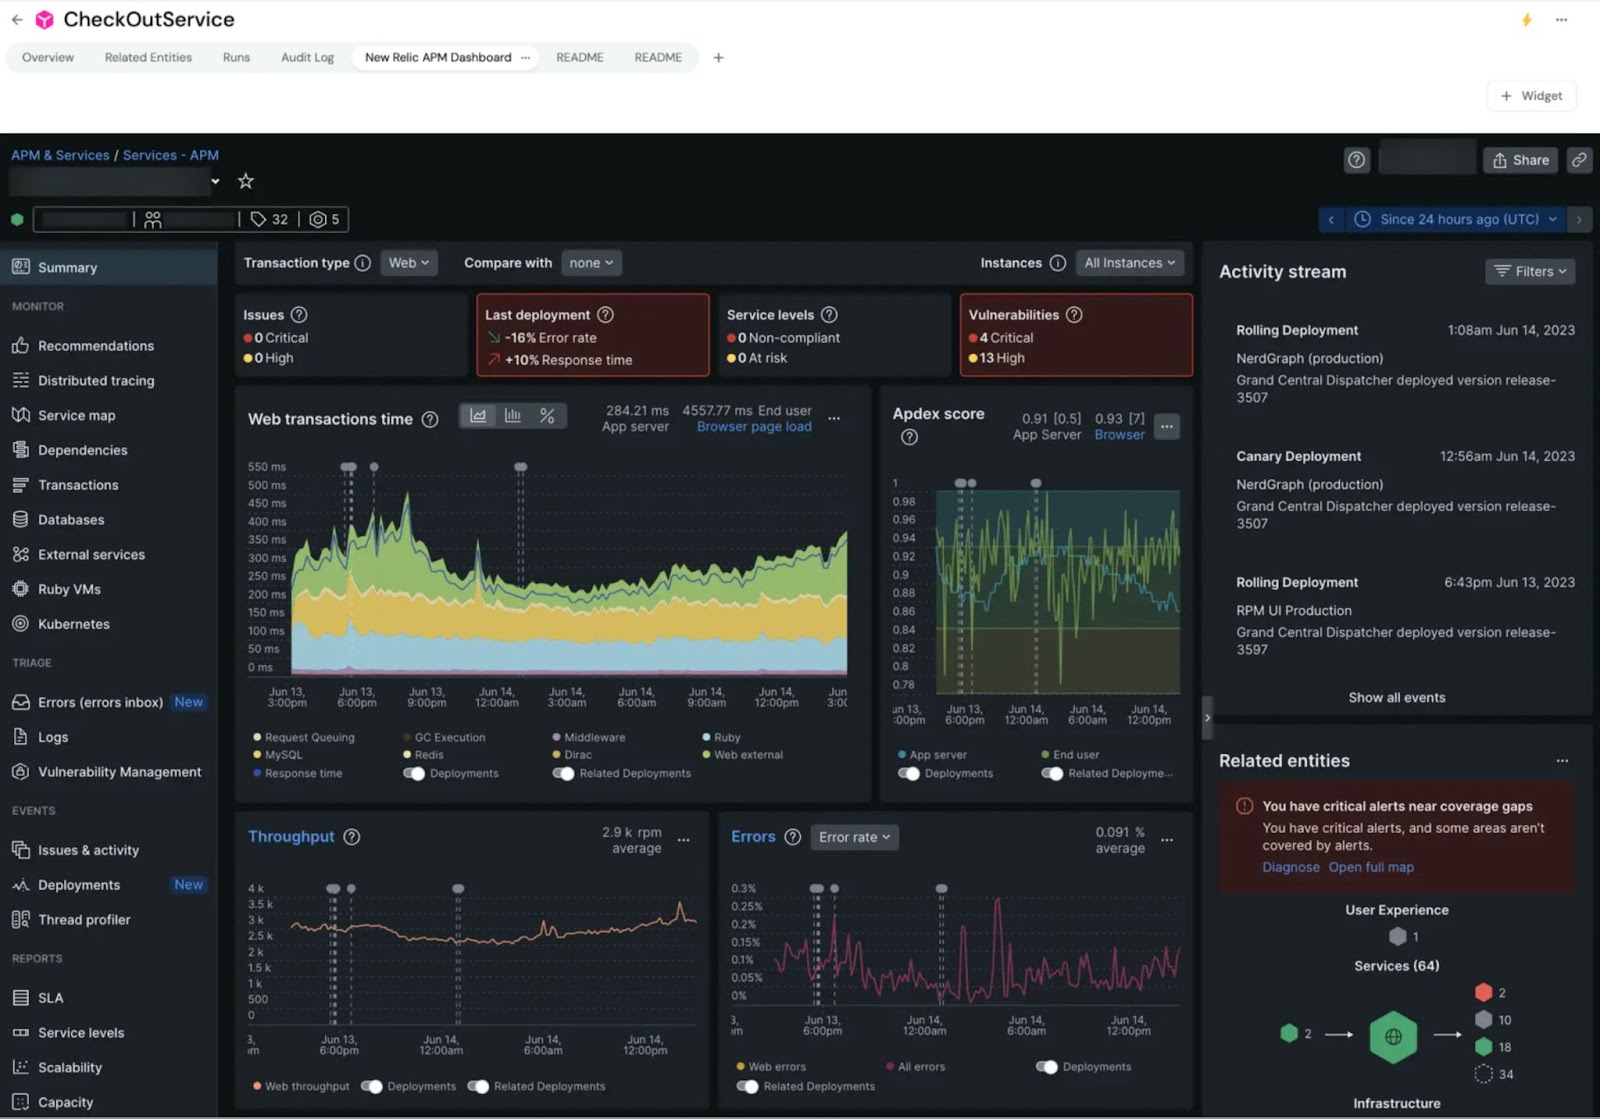The image size is (1600, 1119).
Task: Collapse the right panel with side chevron
Action: coord(1207,717)
